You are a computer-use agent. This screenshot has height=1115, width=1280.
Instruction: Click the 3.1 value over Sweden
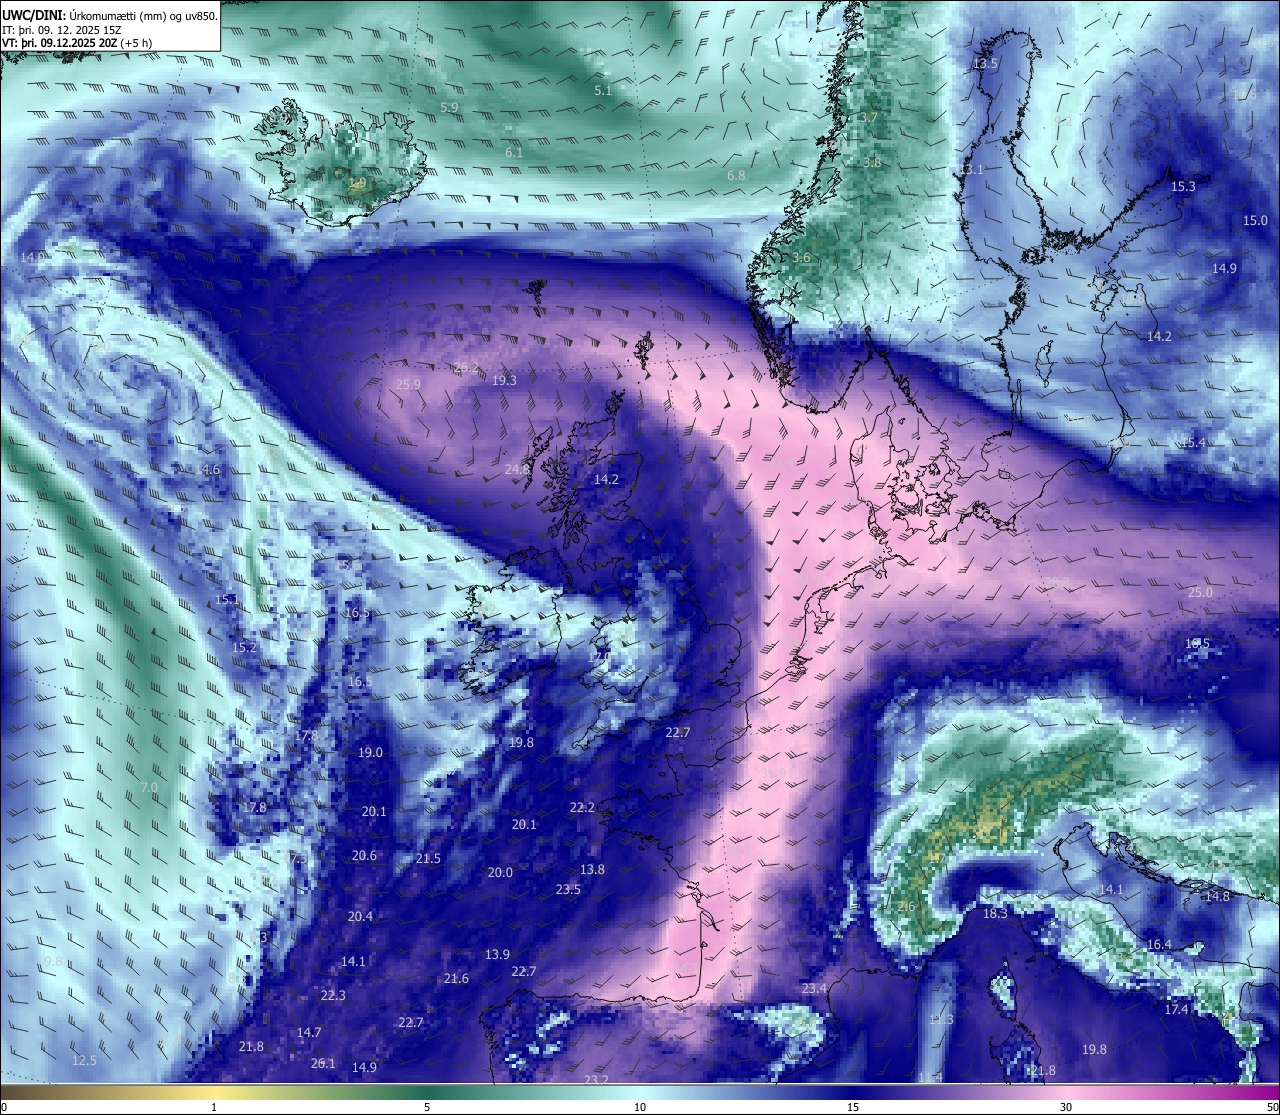pyautogui.click(x=973, y=169)
